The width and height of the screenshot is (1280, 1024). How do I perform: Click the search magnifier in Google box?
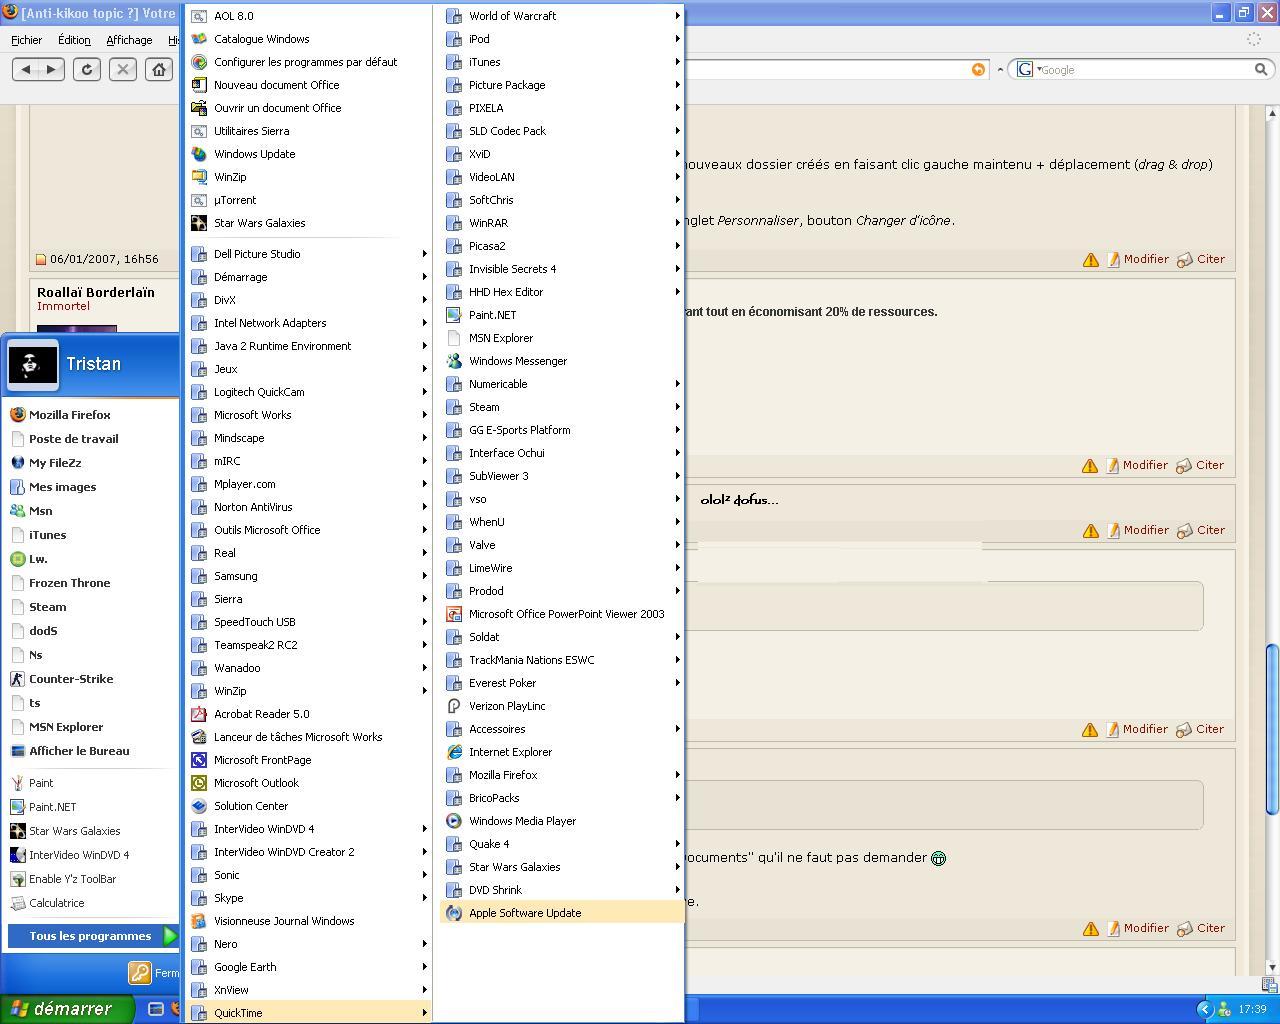[1261, 69]
